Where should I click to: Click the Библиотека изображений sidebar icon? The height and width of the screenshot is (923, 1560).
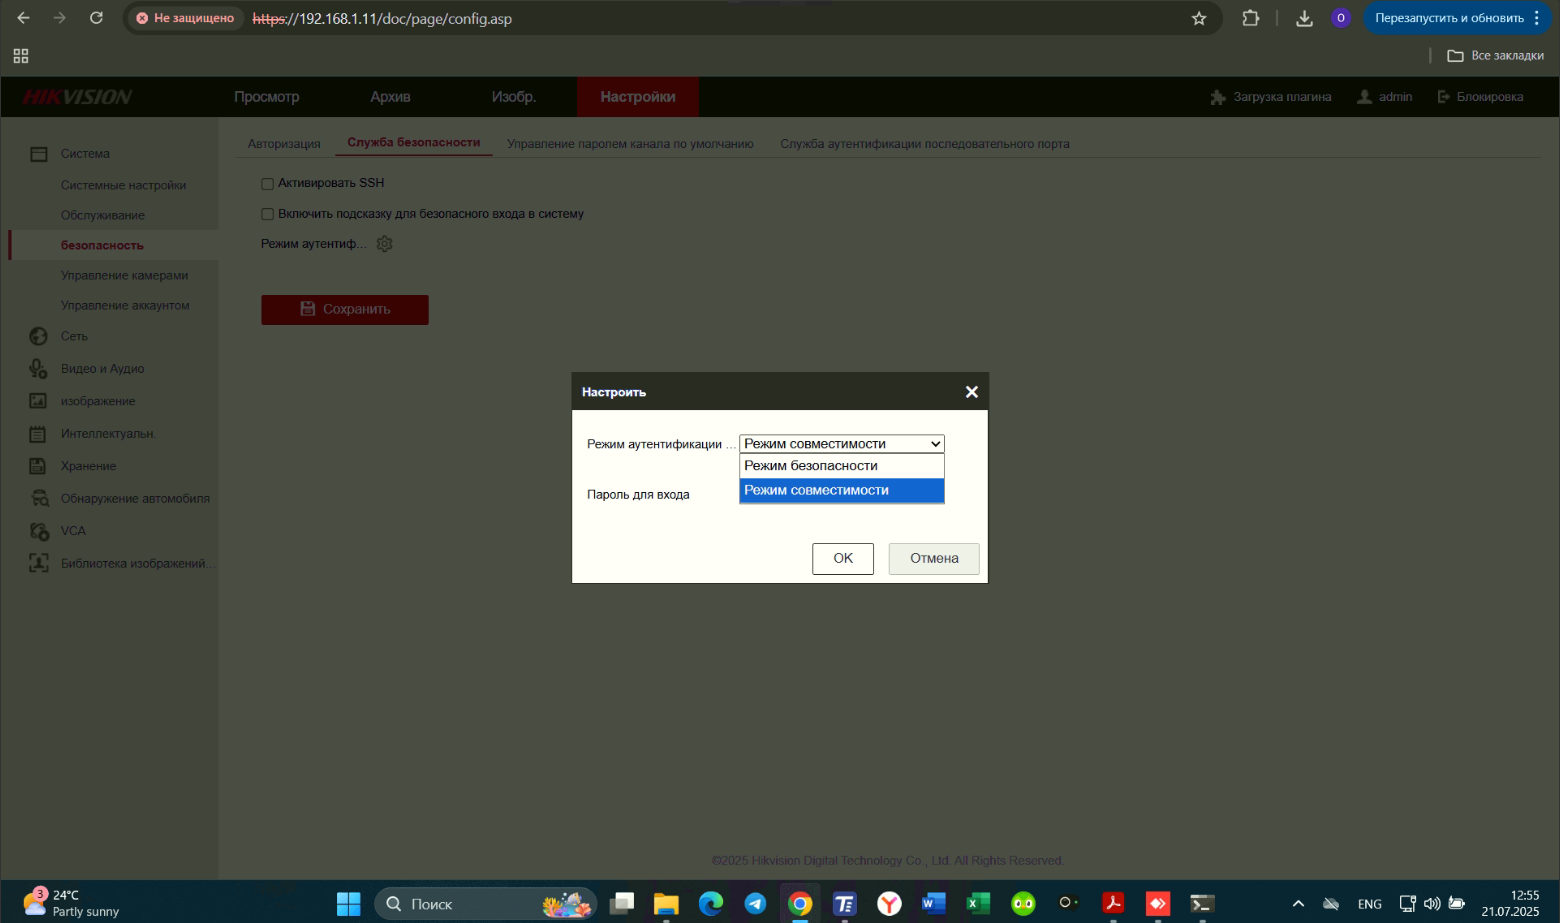tap(38, 563)
